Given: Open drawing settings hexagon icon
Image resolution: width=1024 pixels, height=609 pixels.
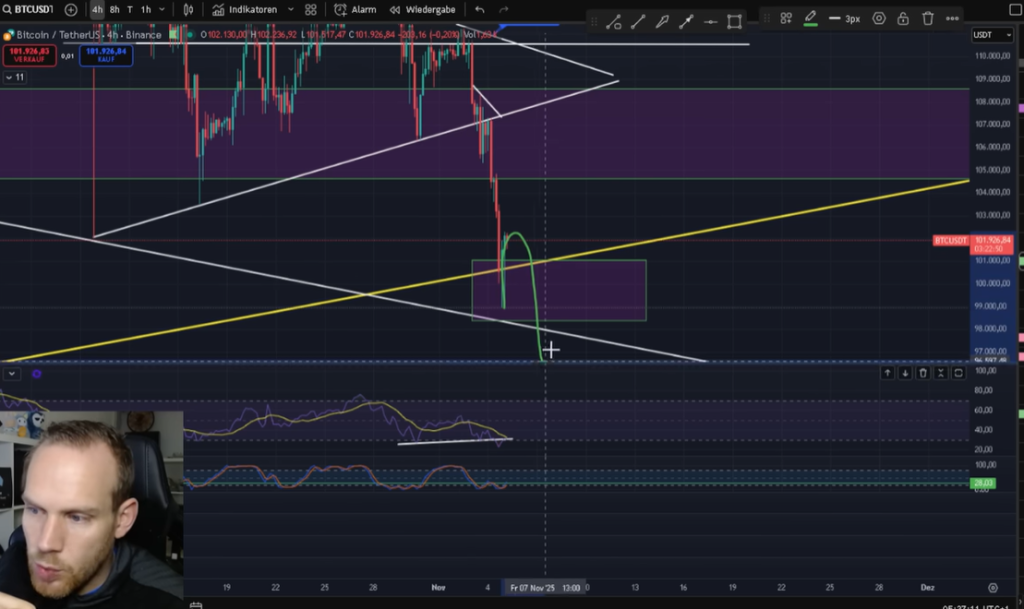Looking at the screenshot, I should tap(879, 19).
